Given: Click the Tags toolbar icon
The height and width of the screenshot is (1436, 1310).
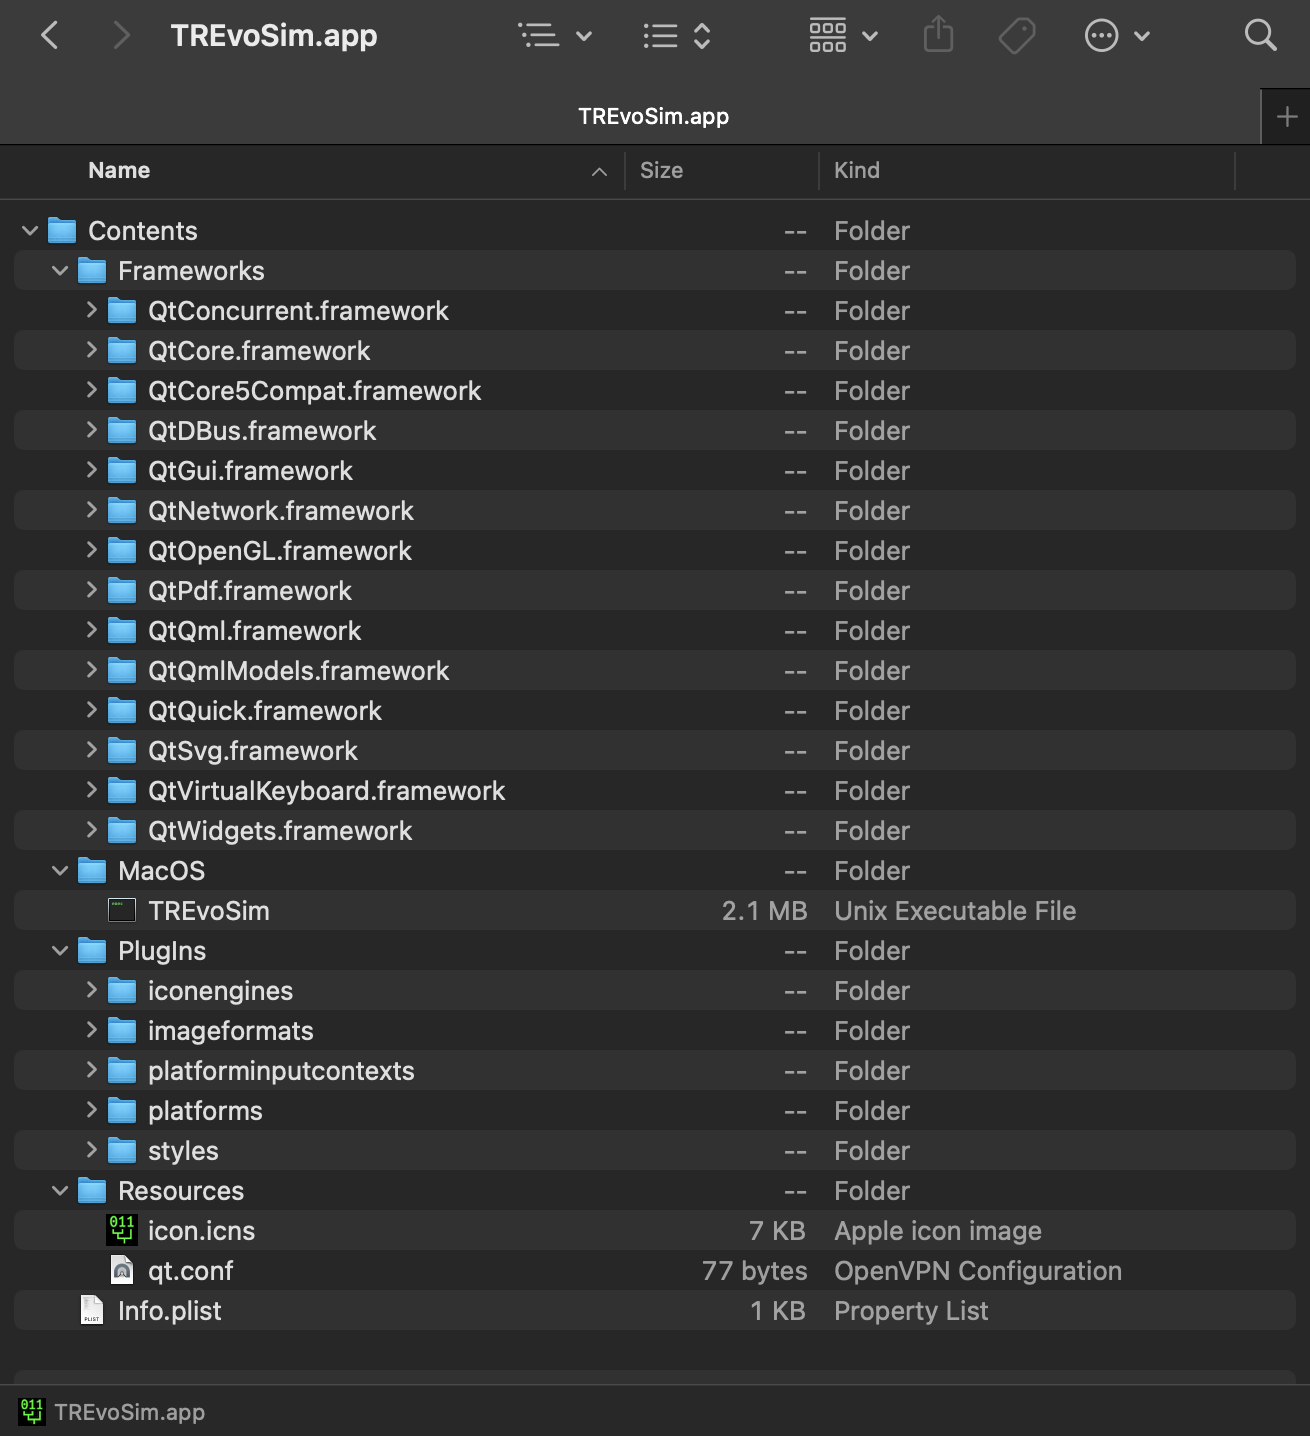Looking at the screenshot, I should [1017, 36].
